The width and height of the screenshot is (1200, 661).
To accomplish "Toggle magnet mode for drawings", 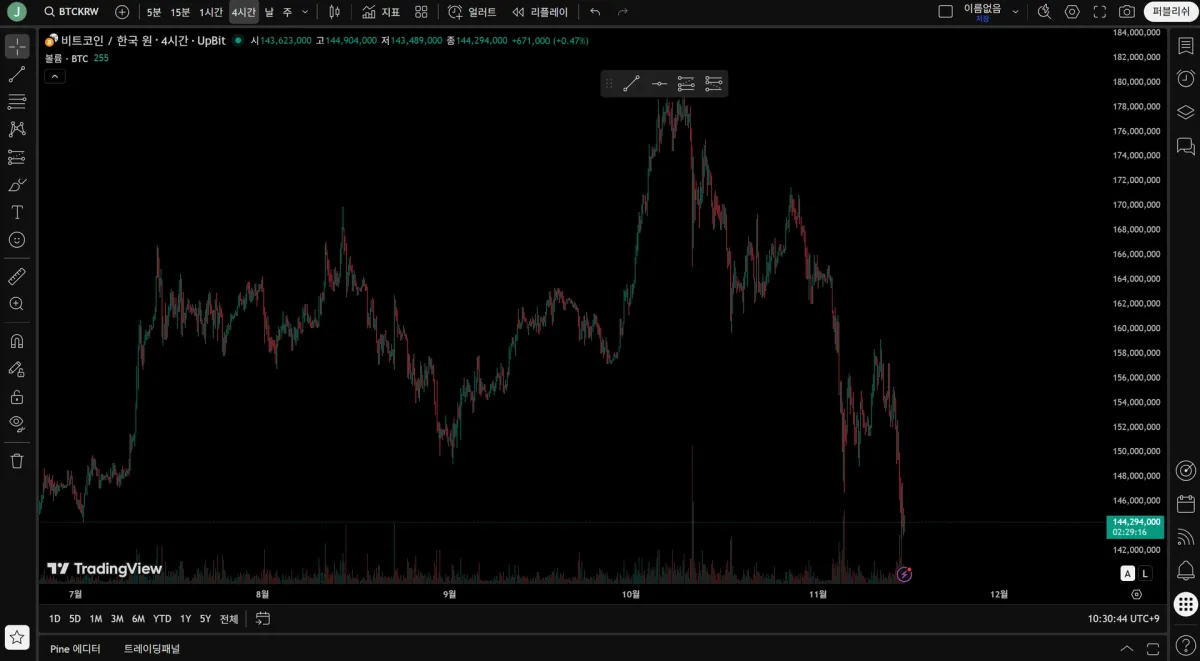I will pyautogui.click(x=17, y=341).
